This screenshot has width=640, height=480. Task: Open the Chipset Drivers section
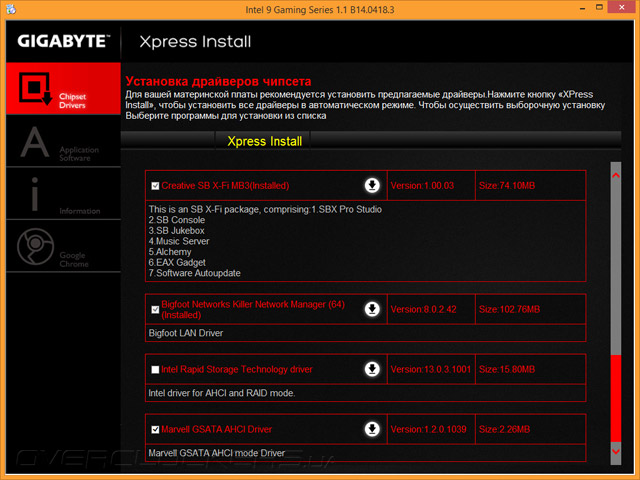click(x=63, y=89)
